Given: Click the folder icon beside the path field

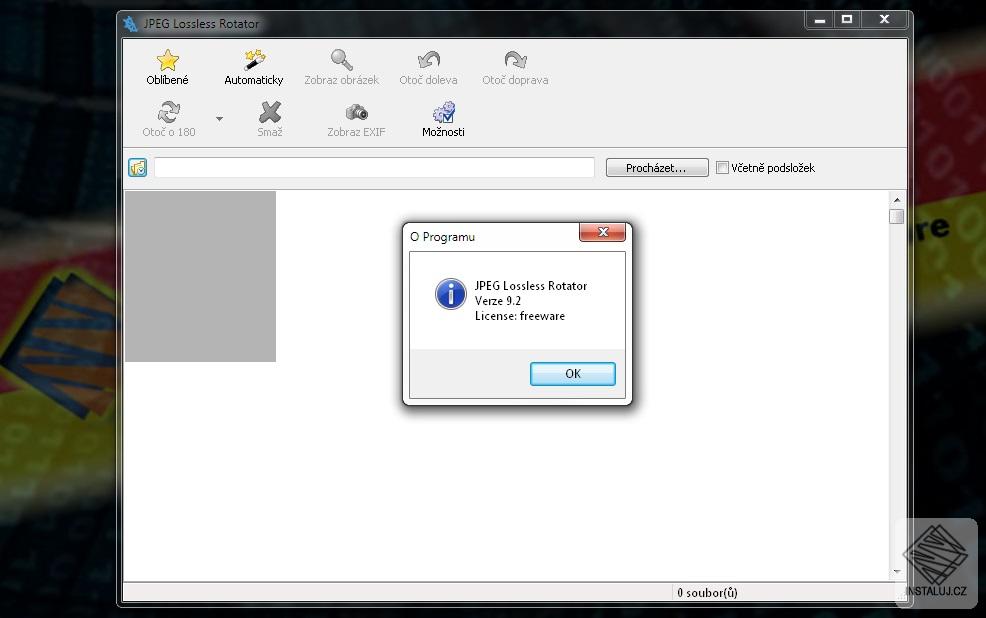Looking at the screenshot, I should (137, 167).
